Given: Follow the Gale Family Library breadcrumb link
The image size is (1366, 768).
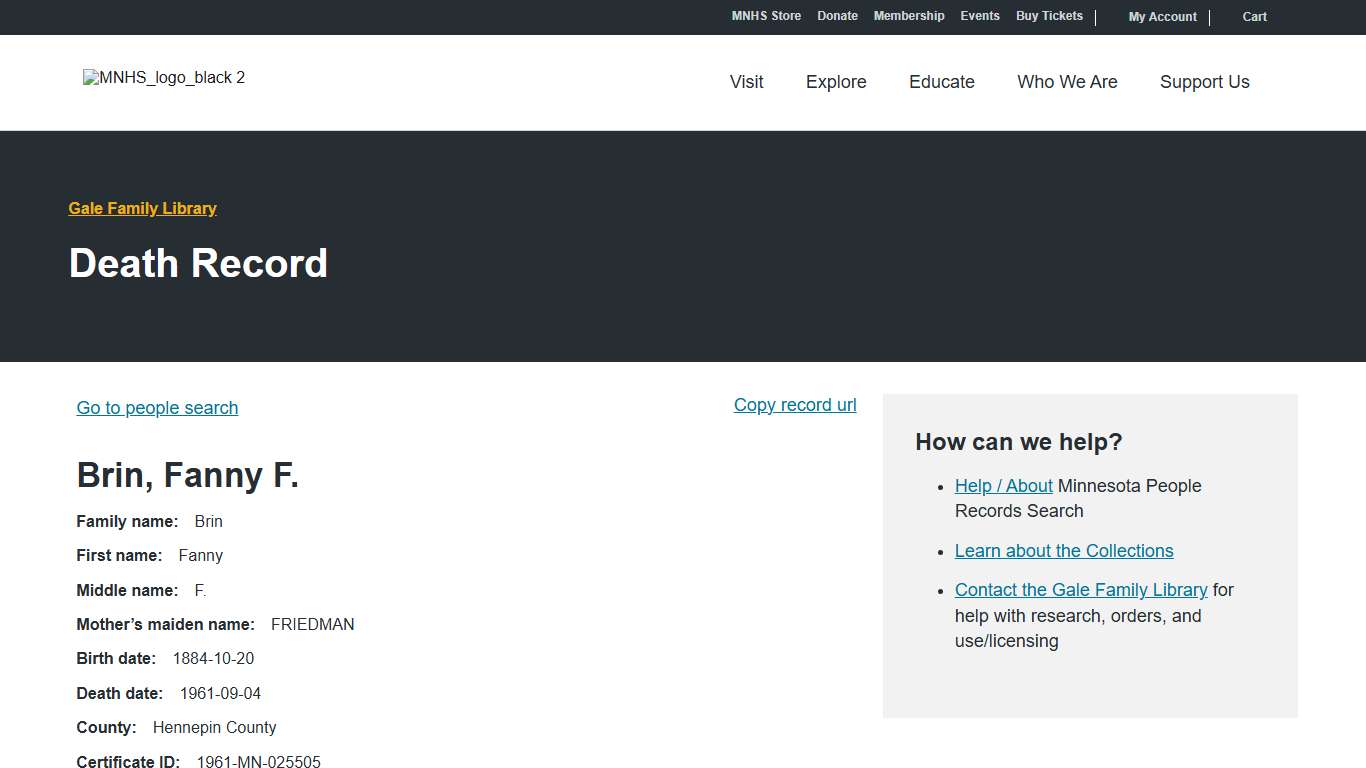Looking at the screenshot, I should (x=142, y=208).
